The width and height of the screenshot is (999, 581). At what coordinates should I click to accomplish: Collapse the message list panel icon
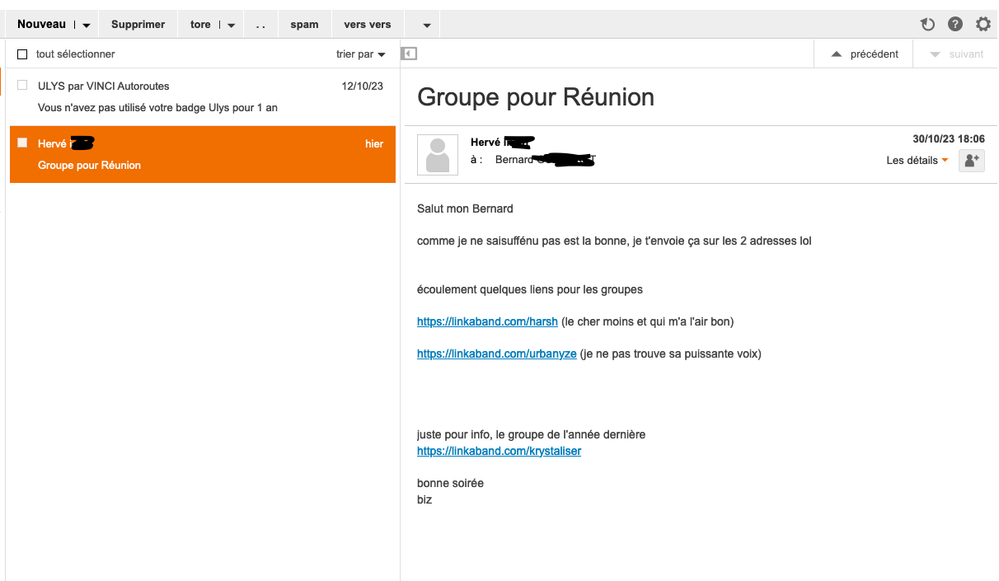(x=409, y=54)
